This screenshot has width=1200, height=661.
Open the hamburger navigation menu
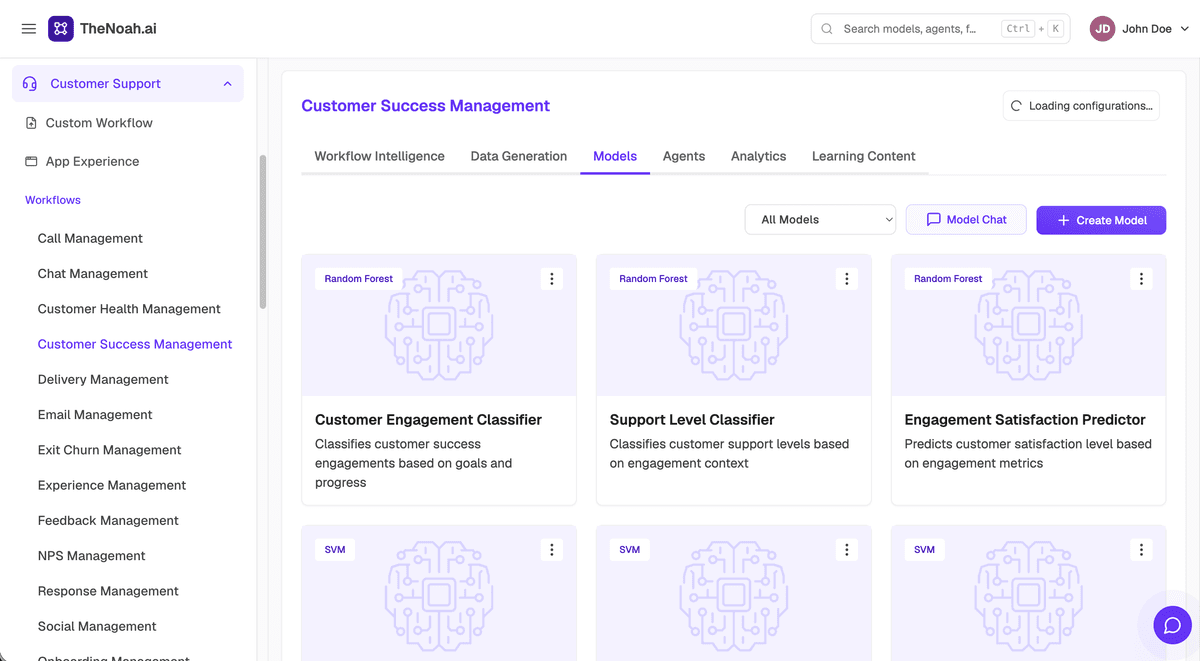point(29,29)
